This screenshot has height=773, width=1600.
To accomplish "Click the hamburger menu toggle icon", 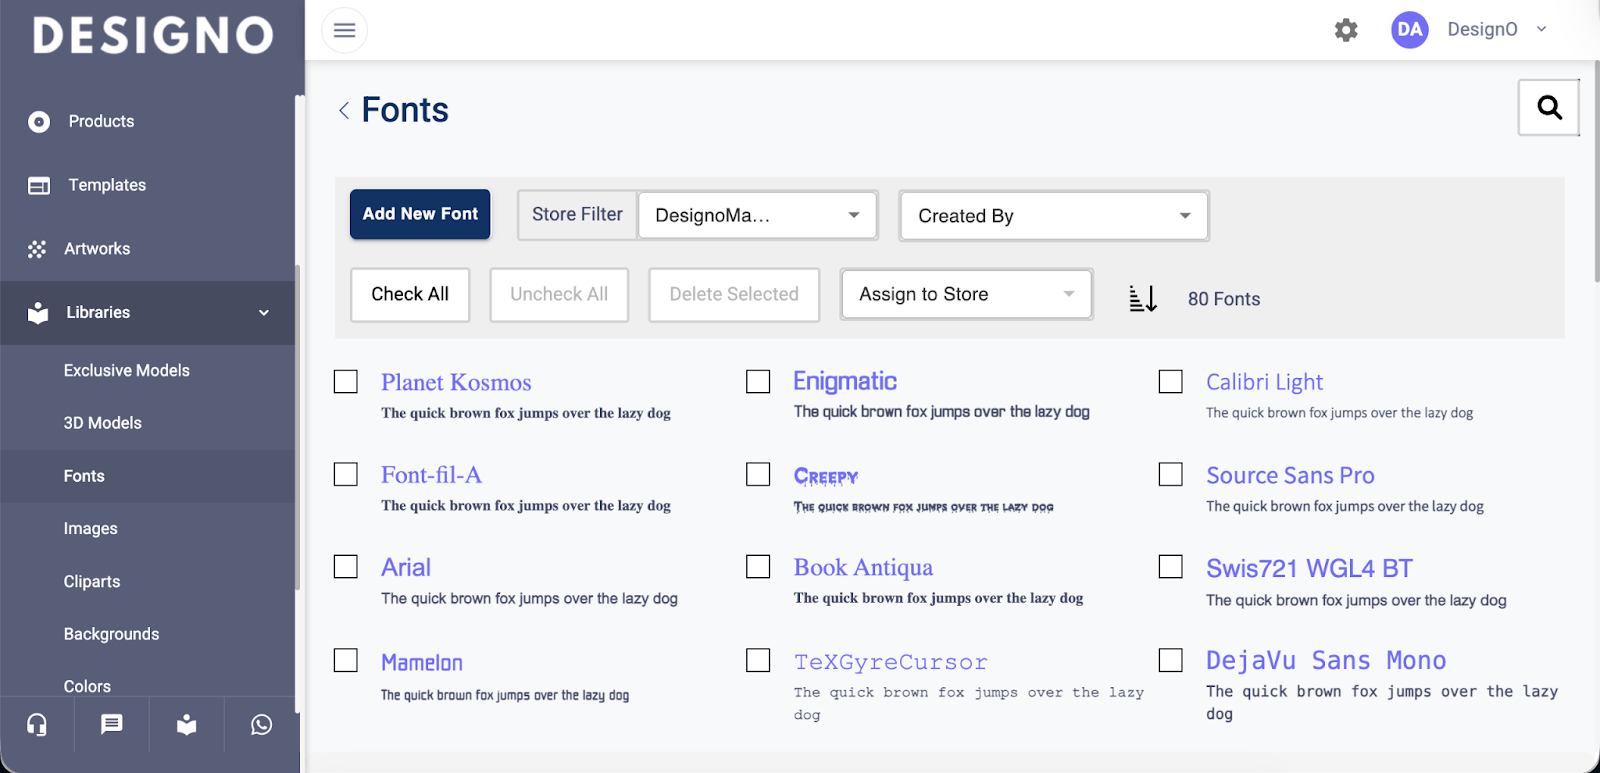I will 344,30.
